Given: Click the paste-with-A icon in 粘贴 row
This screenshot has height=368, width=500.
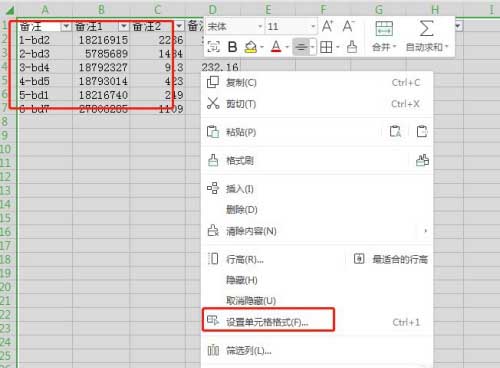Looking at the screenshot, I should point(395,131).
